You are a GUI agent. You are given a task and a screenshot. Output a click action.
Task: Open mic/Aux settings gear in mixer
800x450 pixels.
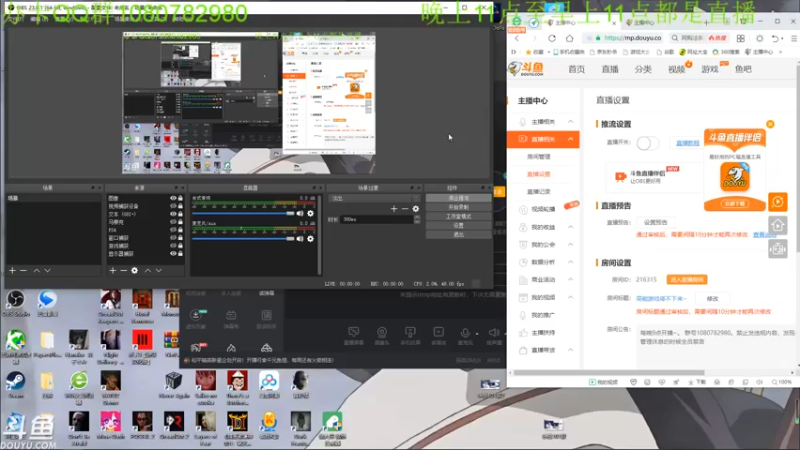coord(310,238)
